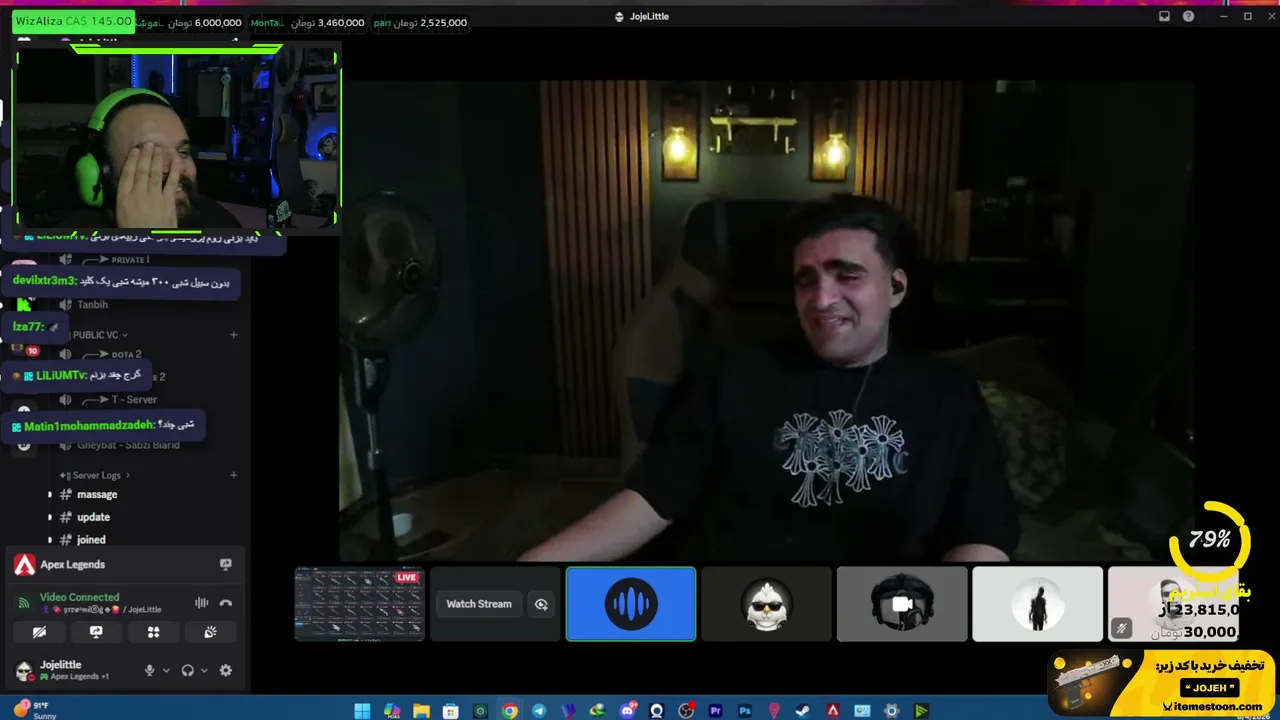Select the blue waveform participant tile
The image size is (1280, 720).
[631, 604]
